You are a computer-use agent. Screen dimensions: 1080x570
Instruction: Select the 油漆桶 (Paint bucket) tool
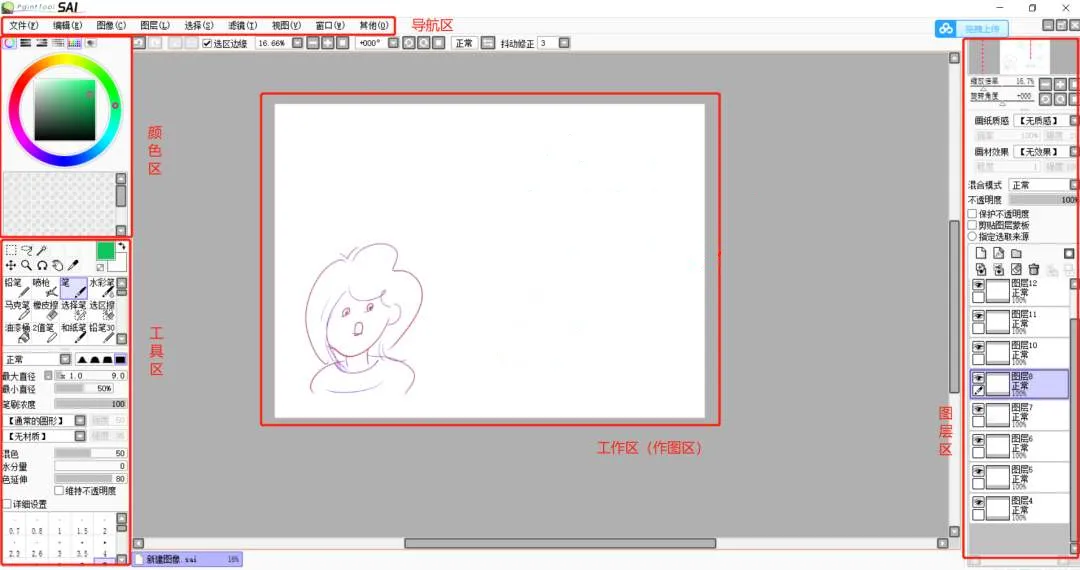tap(17, 332)
